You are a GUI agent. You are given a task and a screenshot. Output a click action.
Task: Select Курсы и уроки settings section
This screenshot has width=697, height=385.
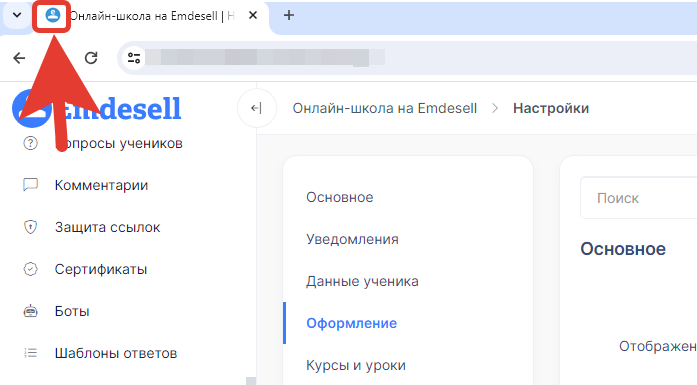[x=356, y=365]
